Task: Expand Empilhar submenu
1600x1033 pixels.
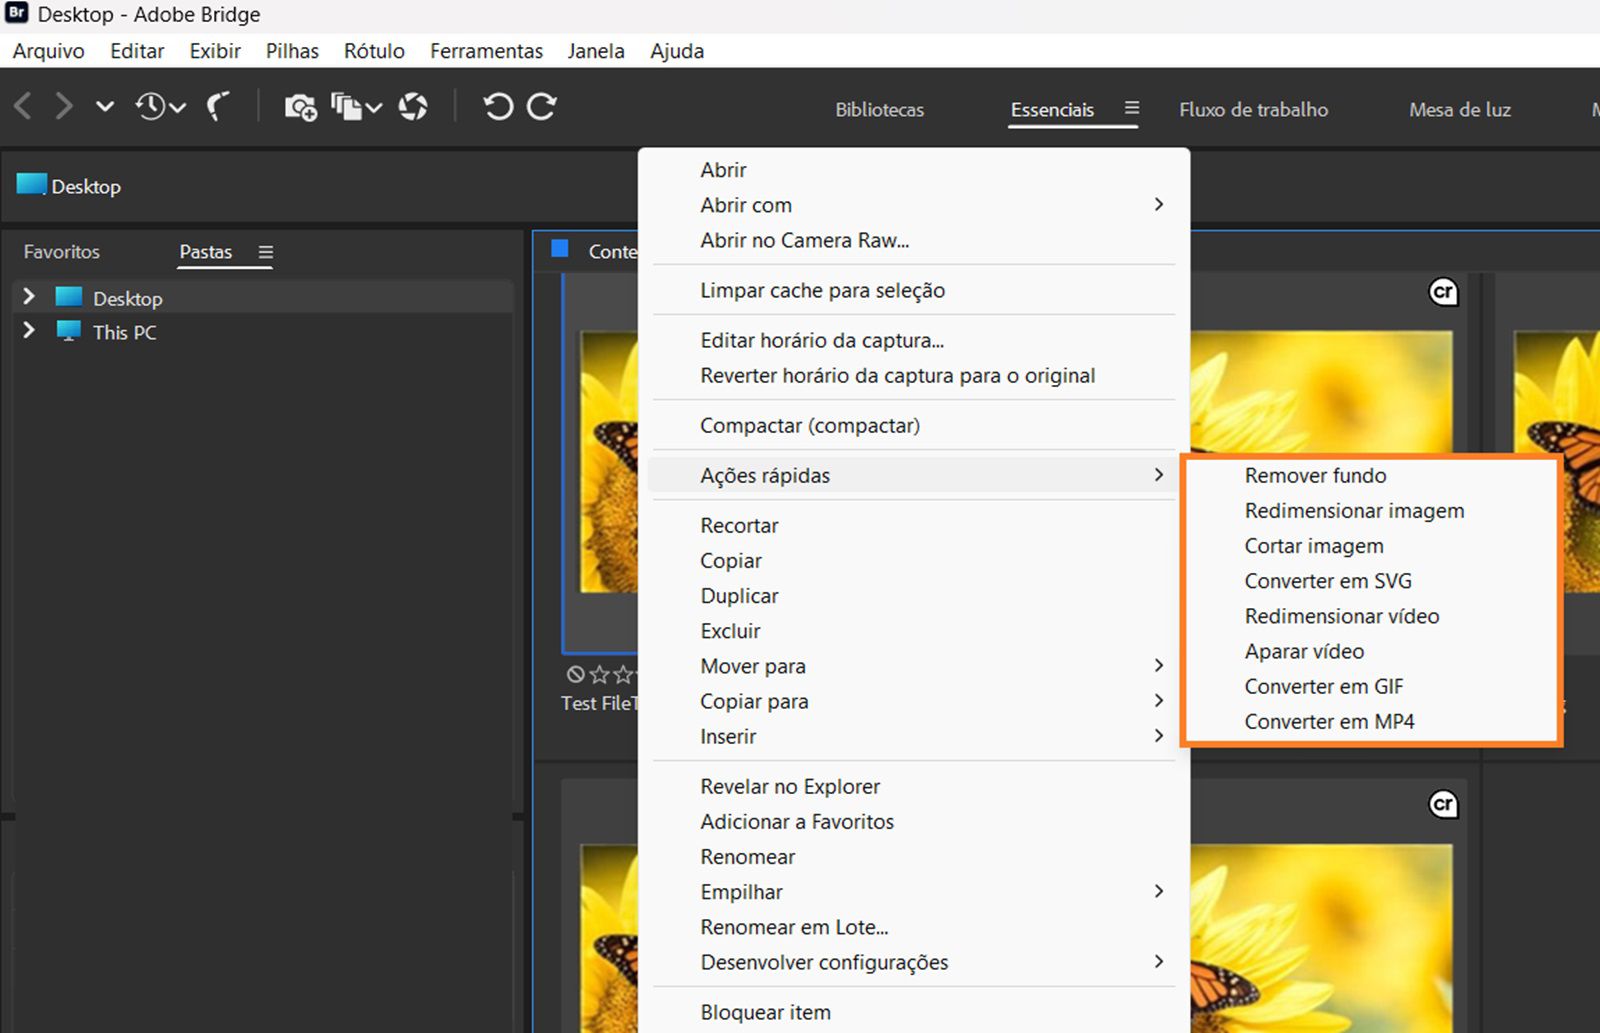Action: click(915, 892)
